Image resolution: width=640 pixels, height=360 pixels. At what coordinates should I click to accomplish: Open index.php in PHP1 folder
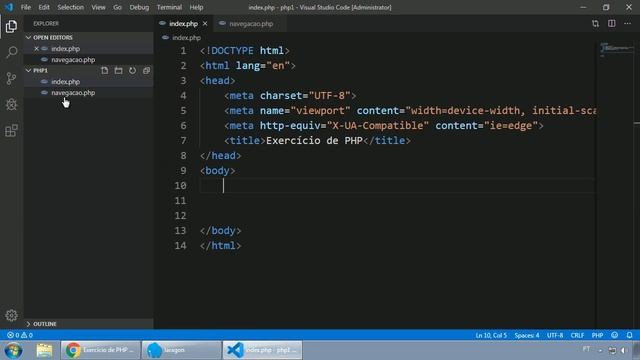coord(88,82)
